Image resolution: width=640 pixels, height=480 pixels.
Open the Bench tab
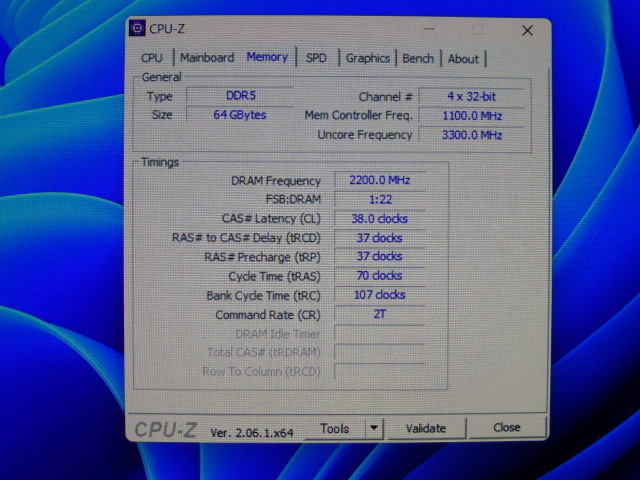(x=418, y=58)
